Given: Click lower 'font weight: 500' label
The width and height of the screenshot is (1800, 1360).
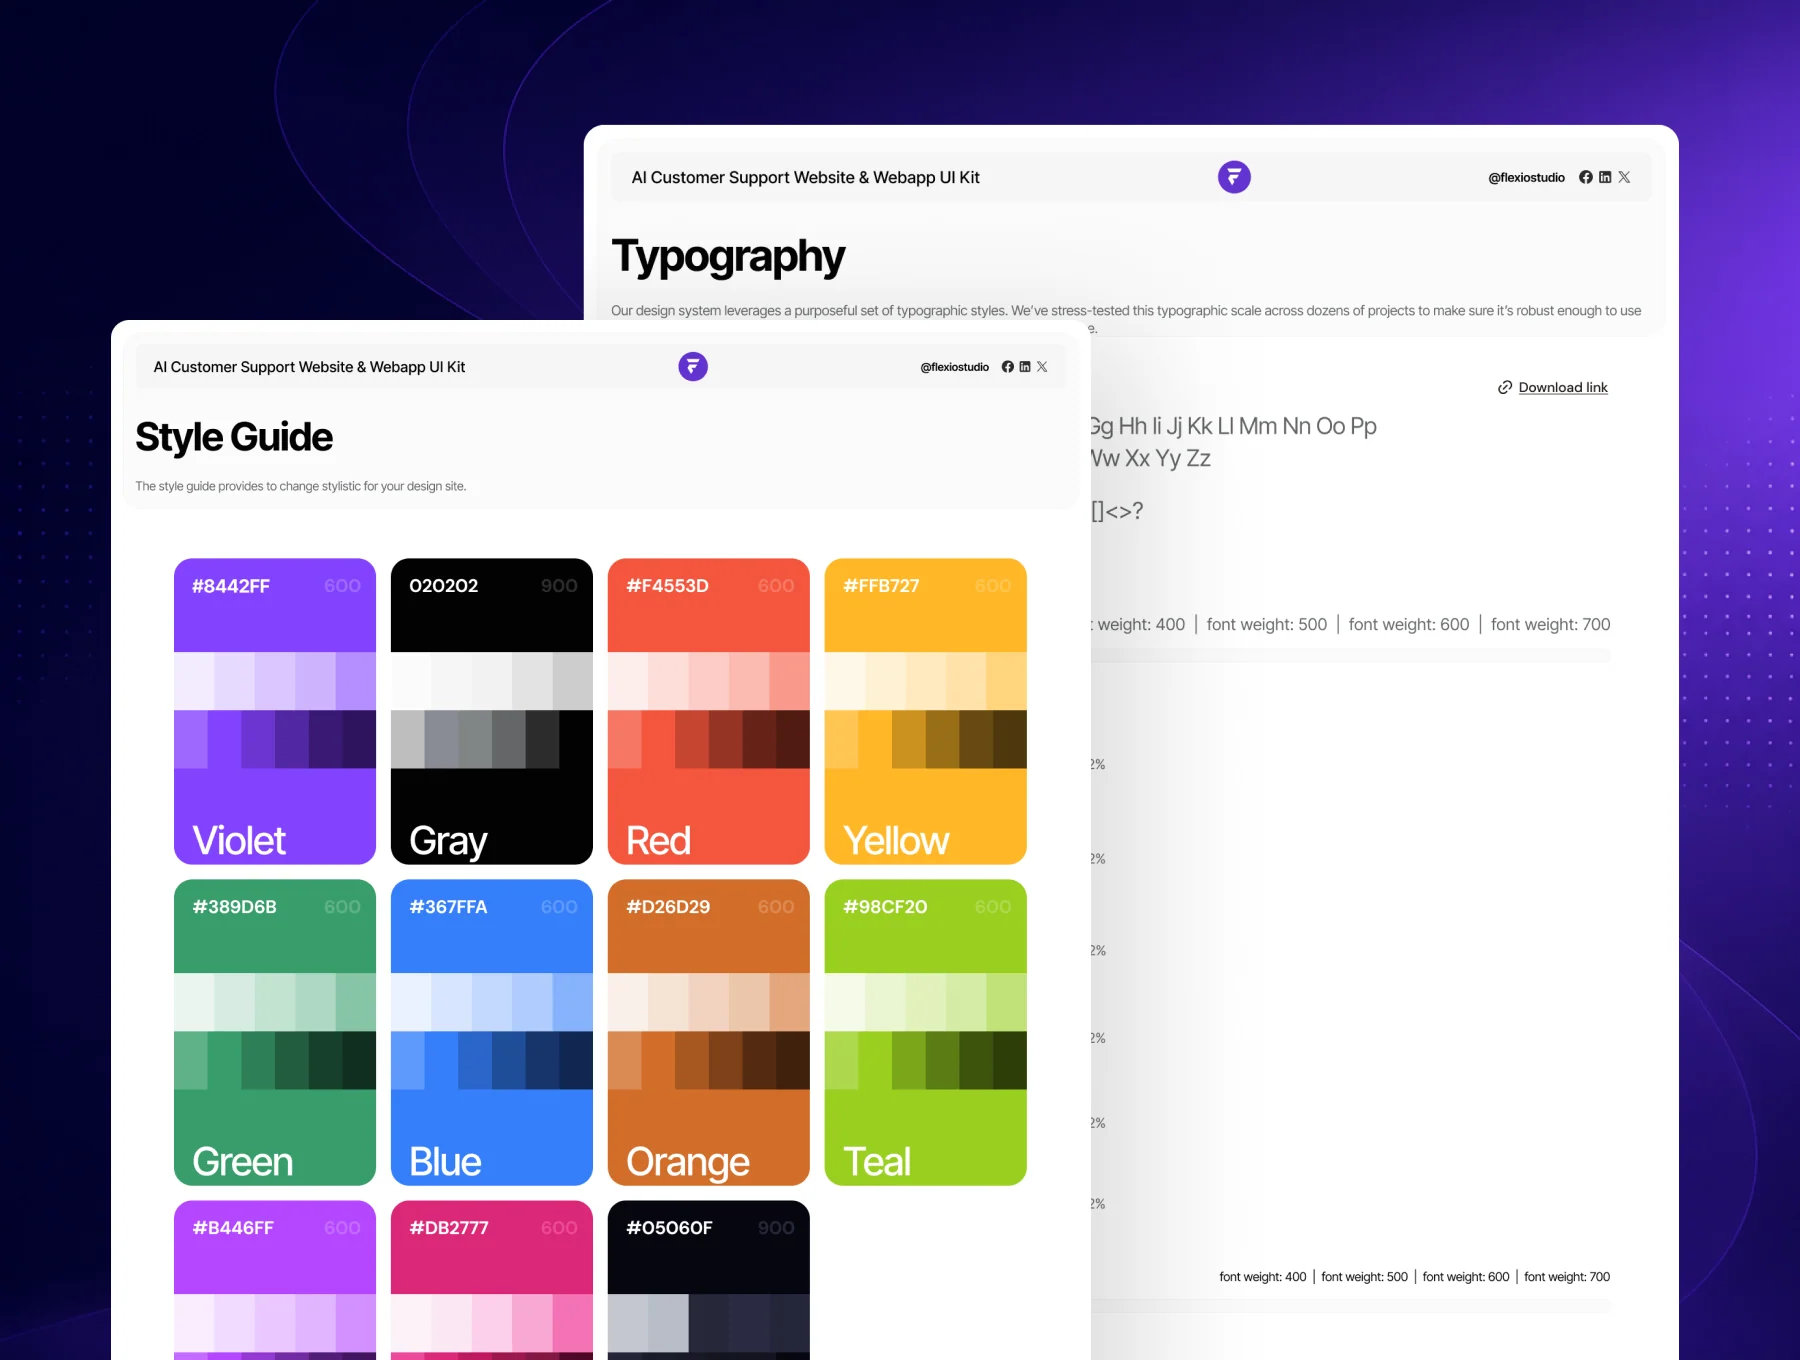Looking at the screenshot, I should (x=1364, y=1277).
